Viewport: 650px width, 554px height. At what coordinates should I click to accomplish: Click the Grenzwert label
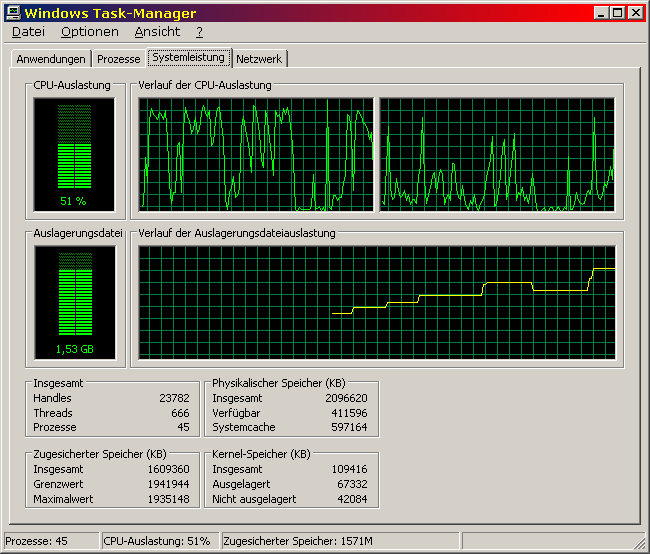pyautogui.click(x=58, y=484)
